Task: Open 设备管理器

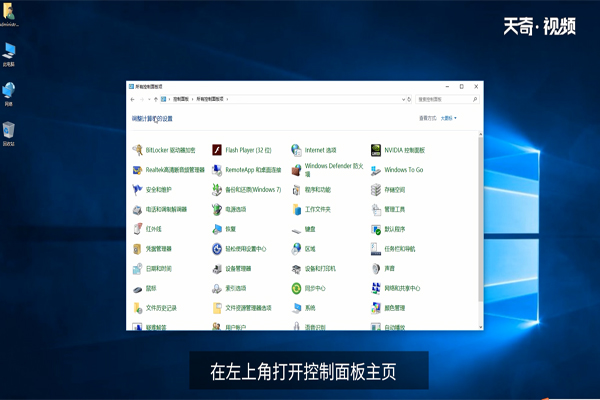Action: 232,269
